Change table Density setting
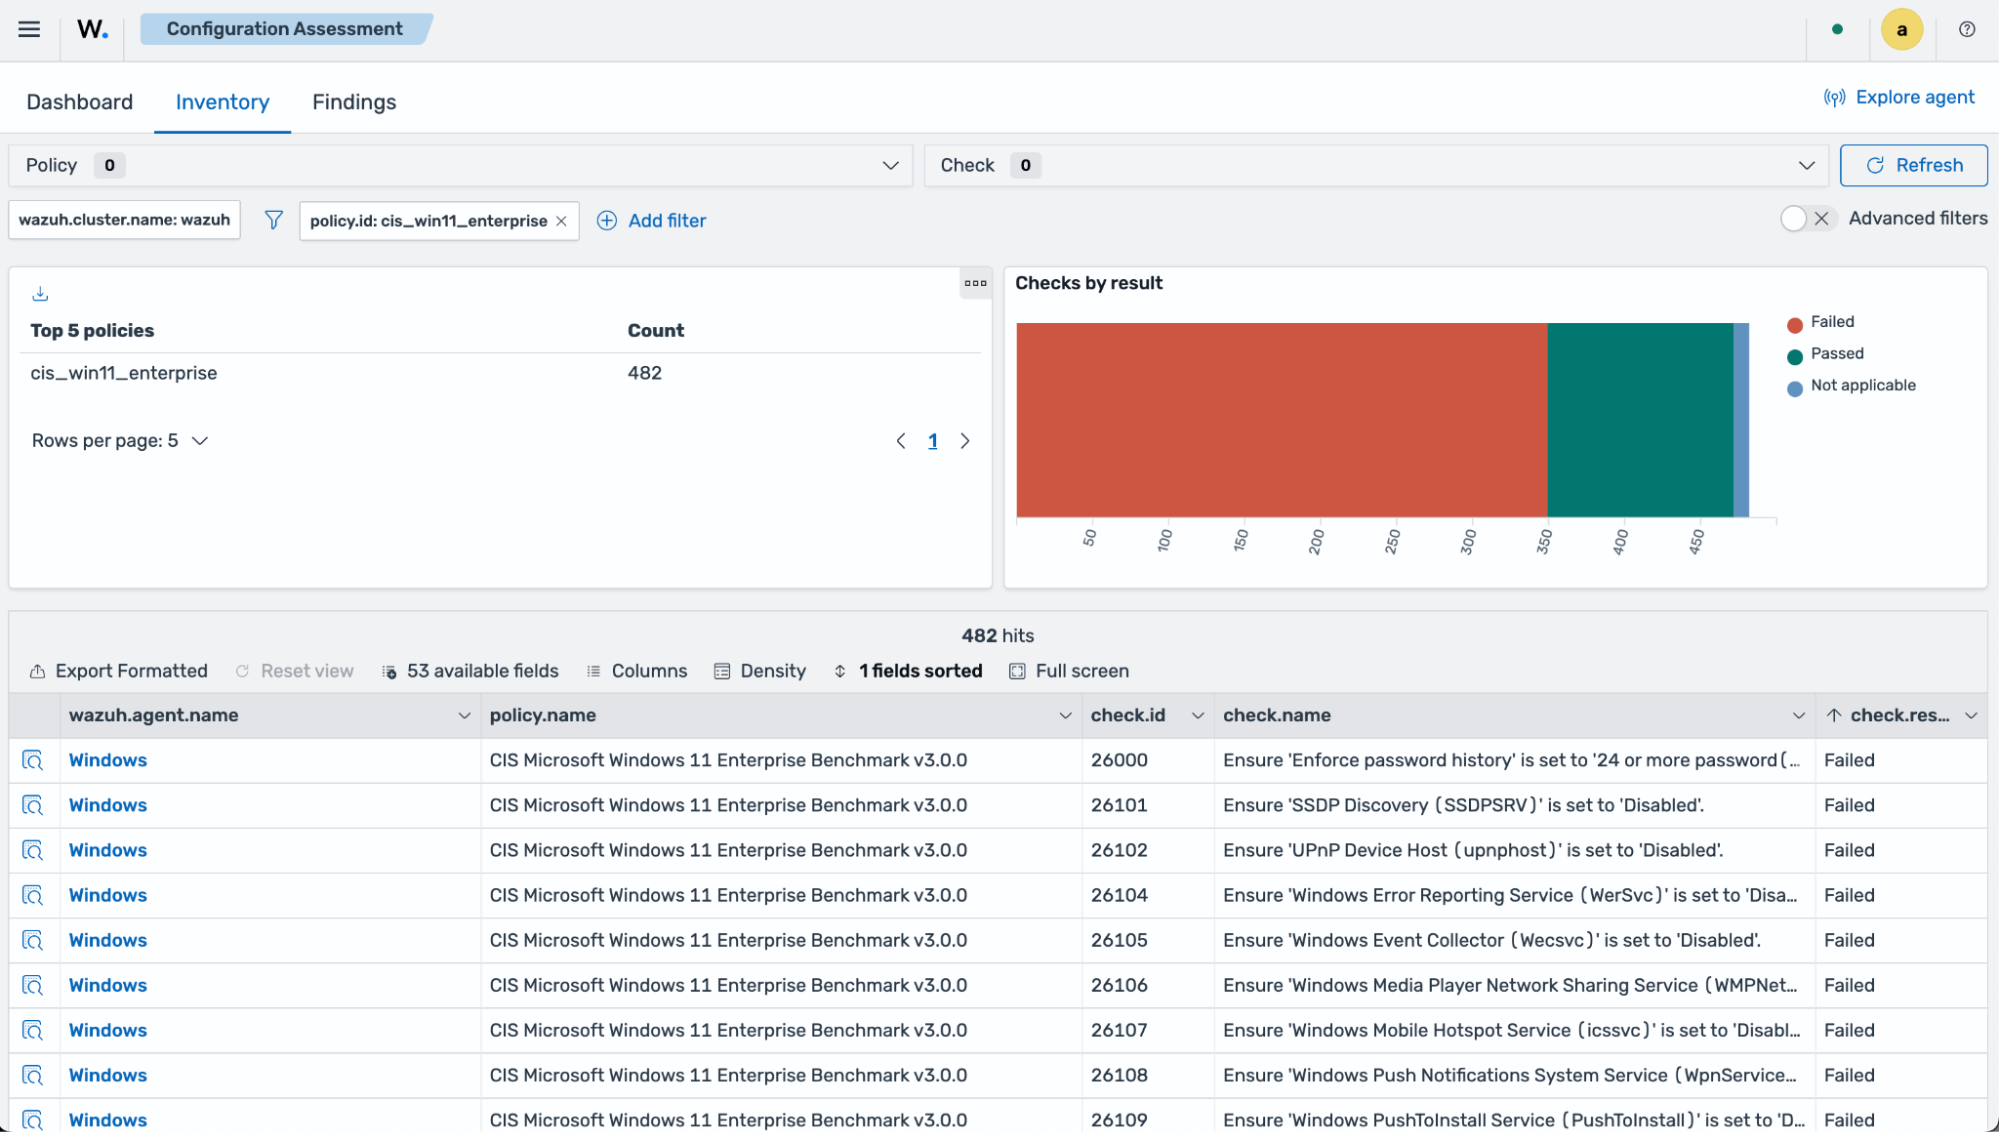The image size is (1999, 1133). coord(760,671)
